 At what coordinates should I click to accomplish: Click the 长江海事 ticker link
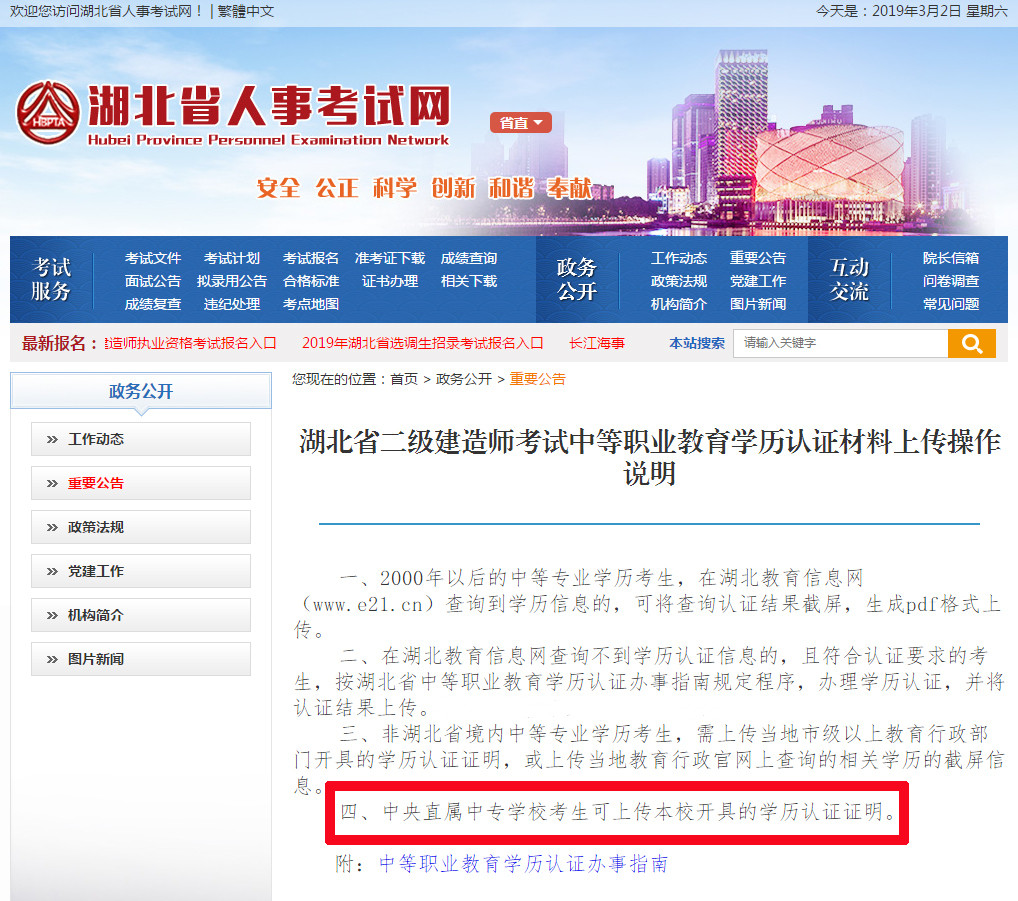coord(597,343)
